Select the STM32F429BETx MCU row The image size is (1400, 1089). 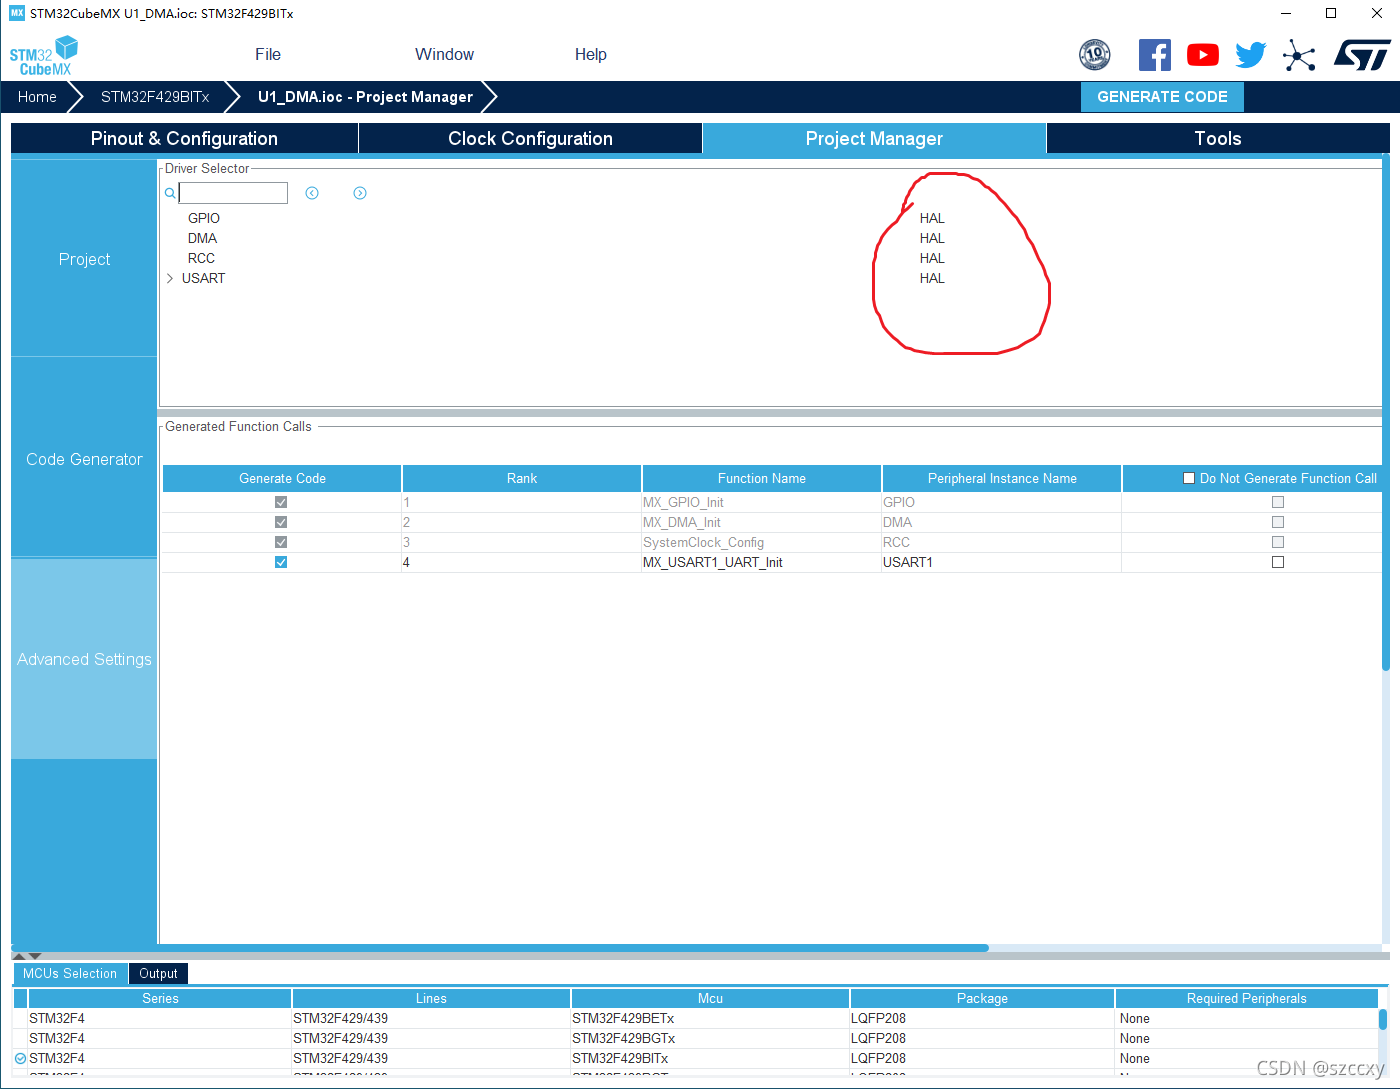point(695,1018)
